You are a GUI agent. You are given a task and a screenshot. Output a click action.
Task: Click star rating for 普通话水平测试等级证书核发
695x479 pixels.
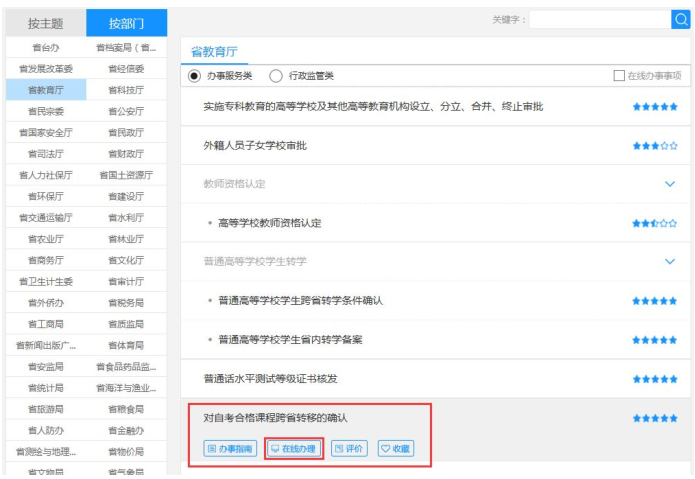pyautogui.click(x=654, y=379)
